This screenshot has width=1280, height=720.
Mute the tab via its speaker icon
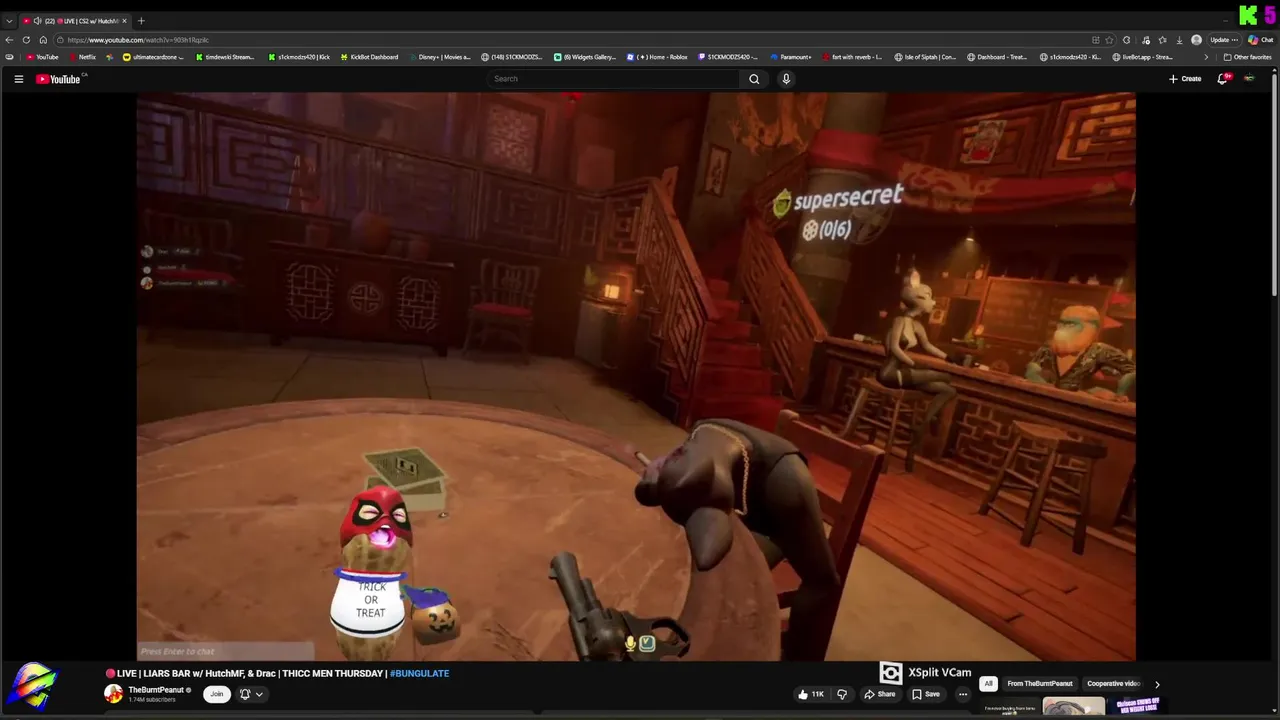click(x=37, y=21)
